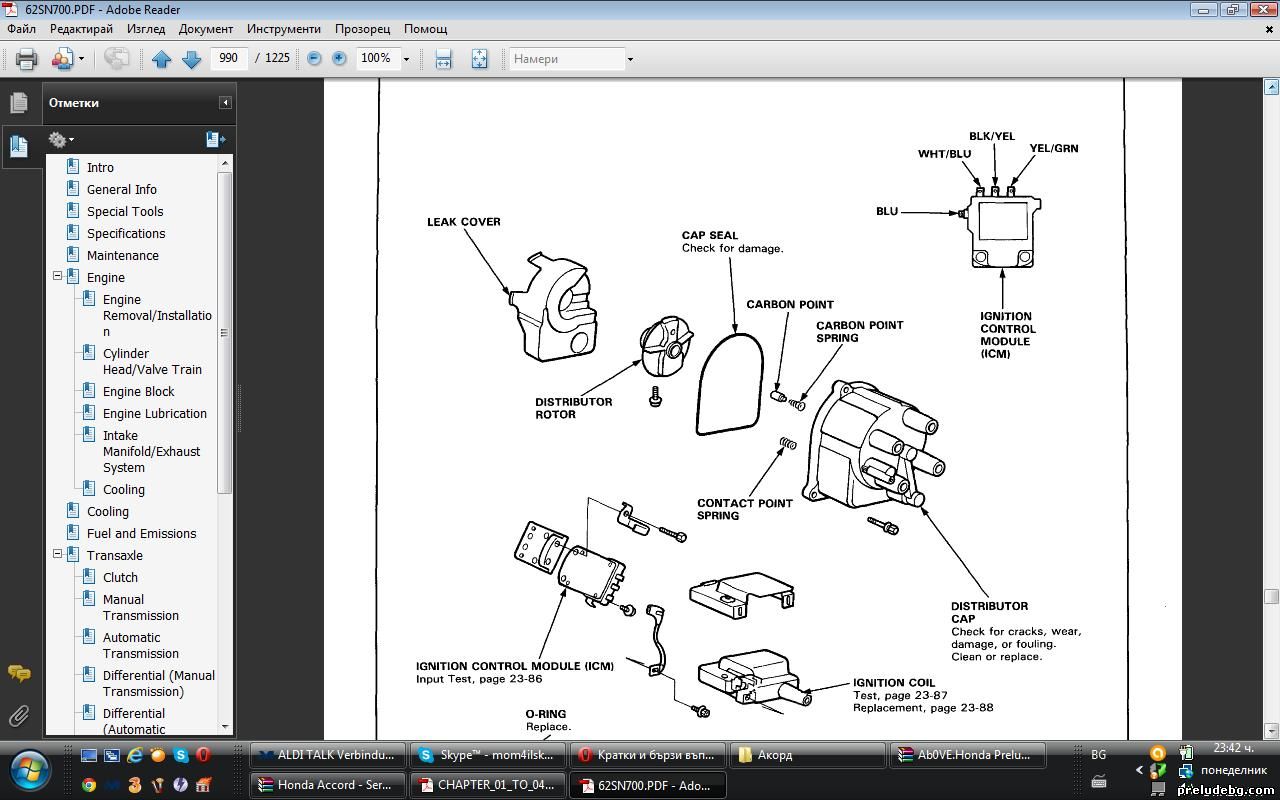Collapse the bookmarks panel with arrow button
Screen dimensions: 1280x800
[225, 103]
